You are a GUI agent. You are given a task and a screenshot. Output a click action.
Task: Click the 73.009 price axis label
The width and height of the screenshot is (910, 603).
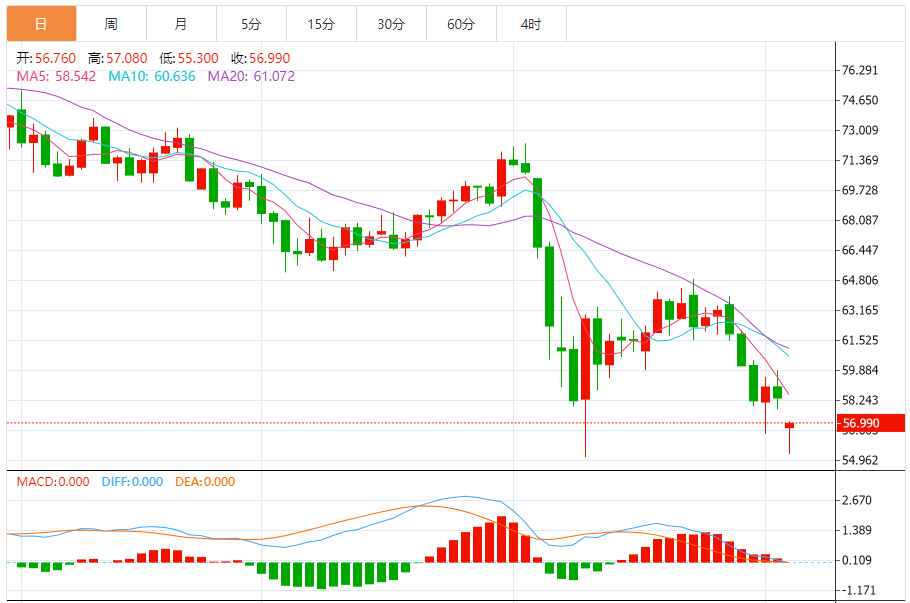pos(860,130)
